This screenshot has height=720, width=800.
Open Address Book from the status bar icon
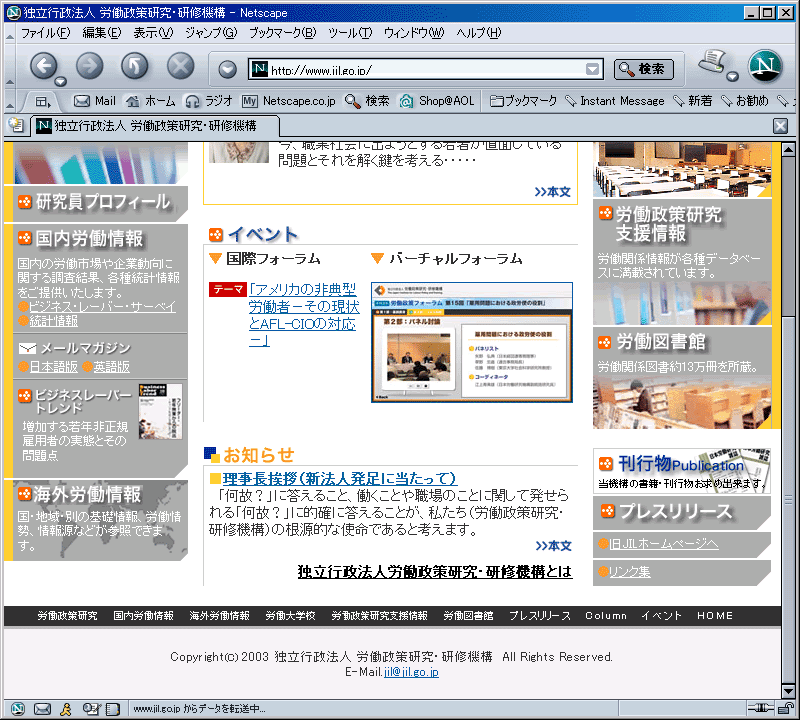tap(113, 708)
